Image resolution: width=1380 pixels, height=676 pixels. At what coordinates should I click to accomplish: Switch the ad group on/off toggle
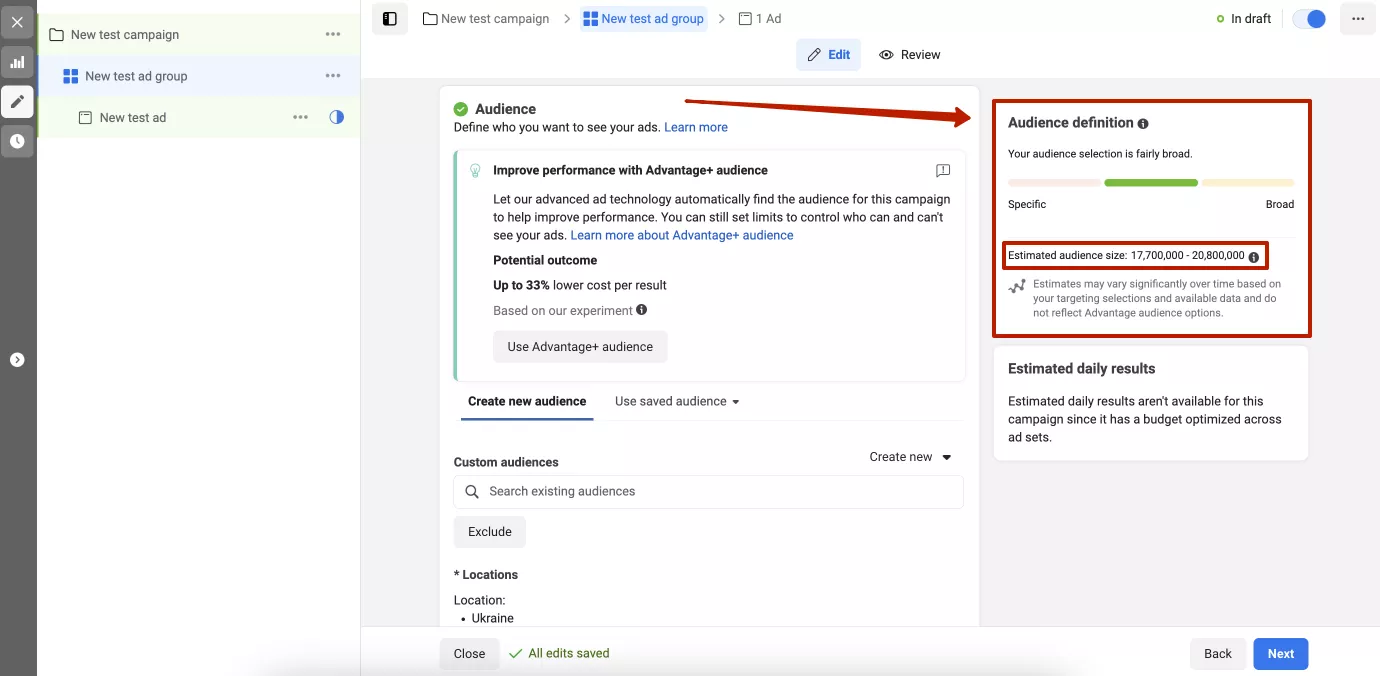[1309, 19]
